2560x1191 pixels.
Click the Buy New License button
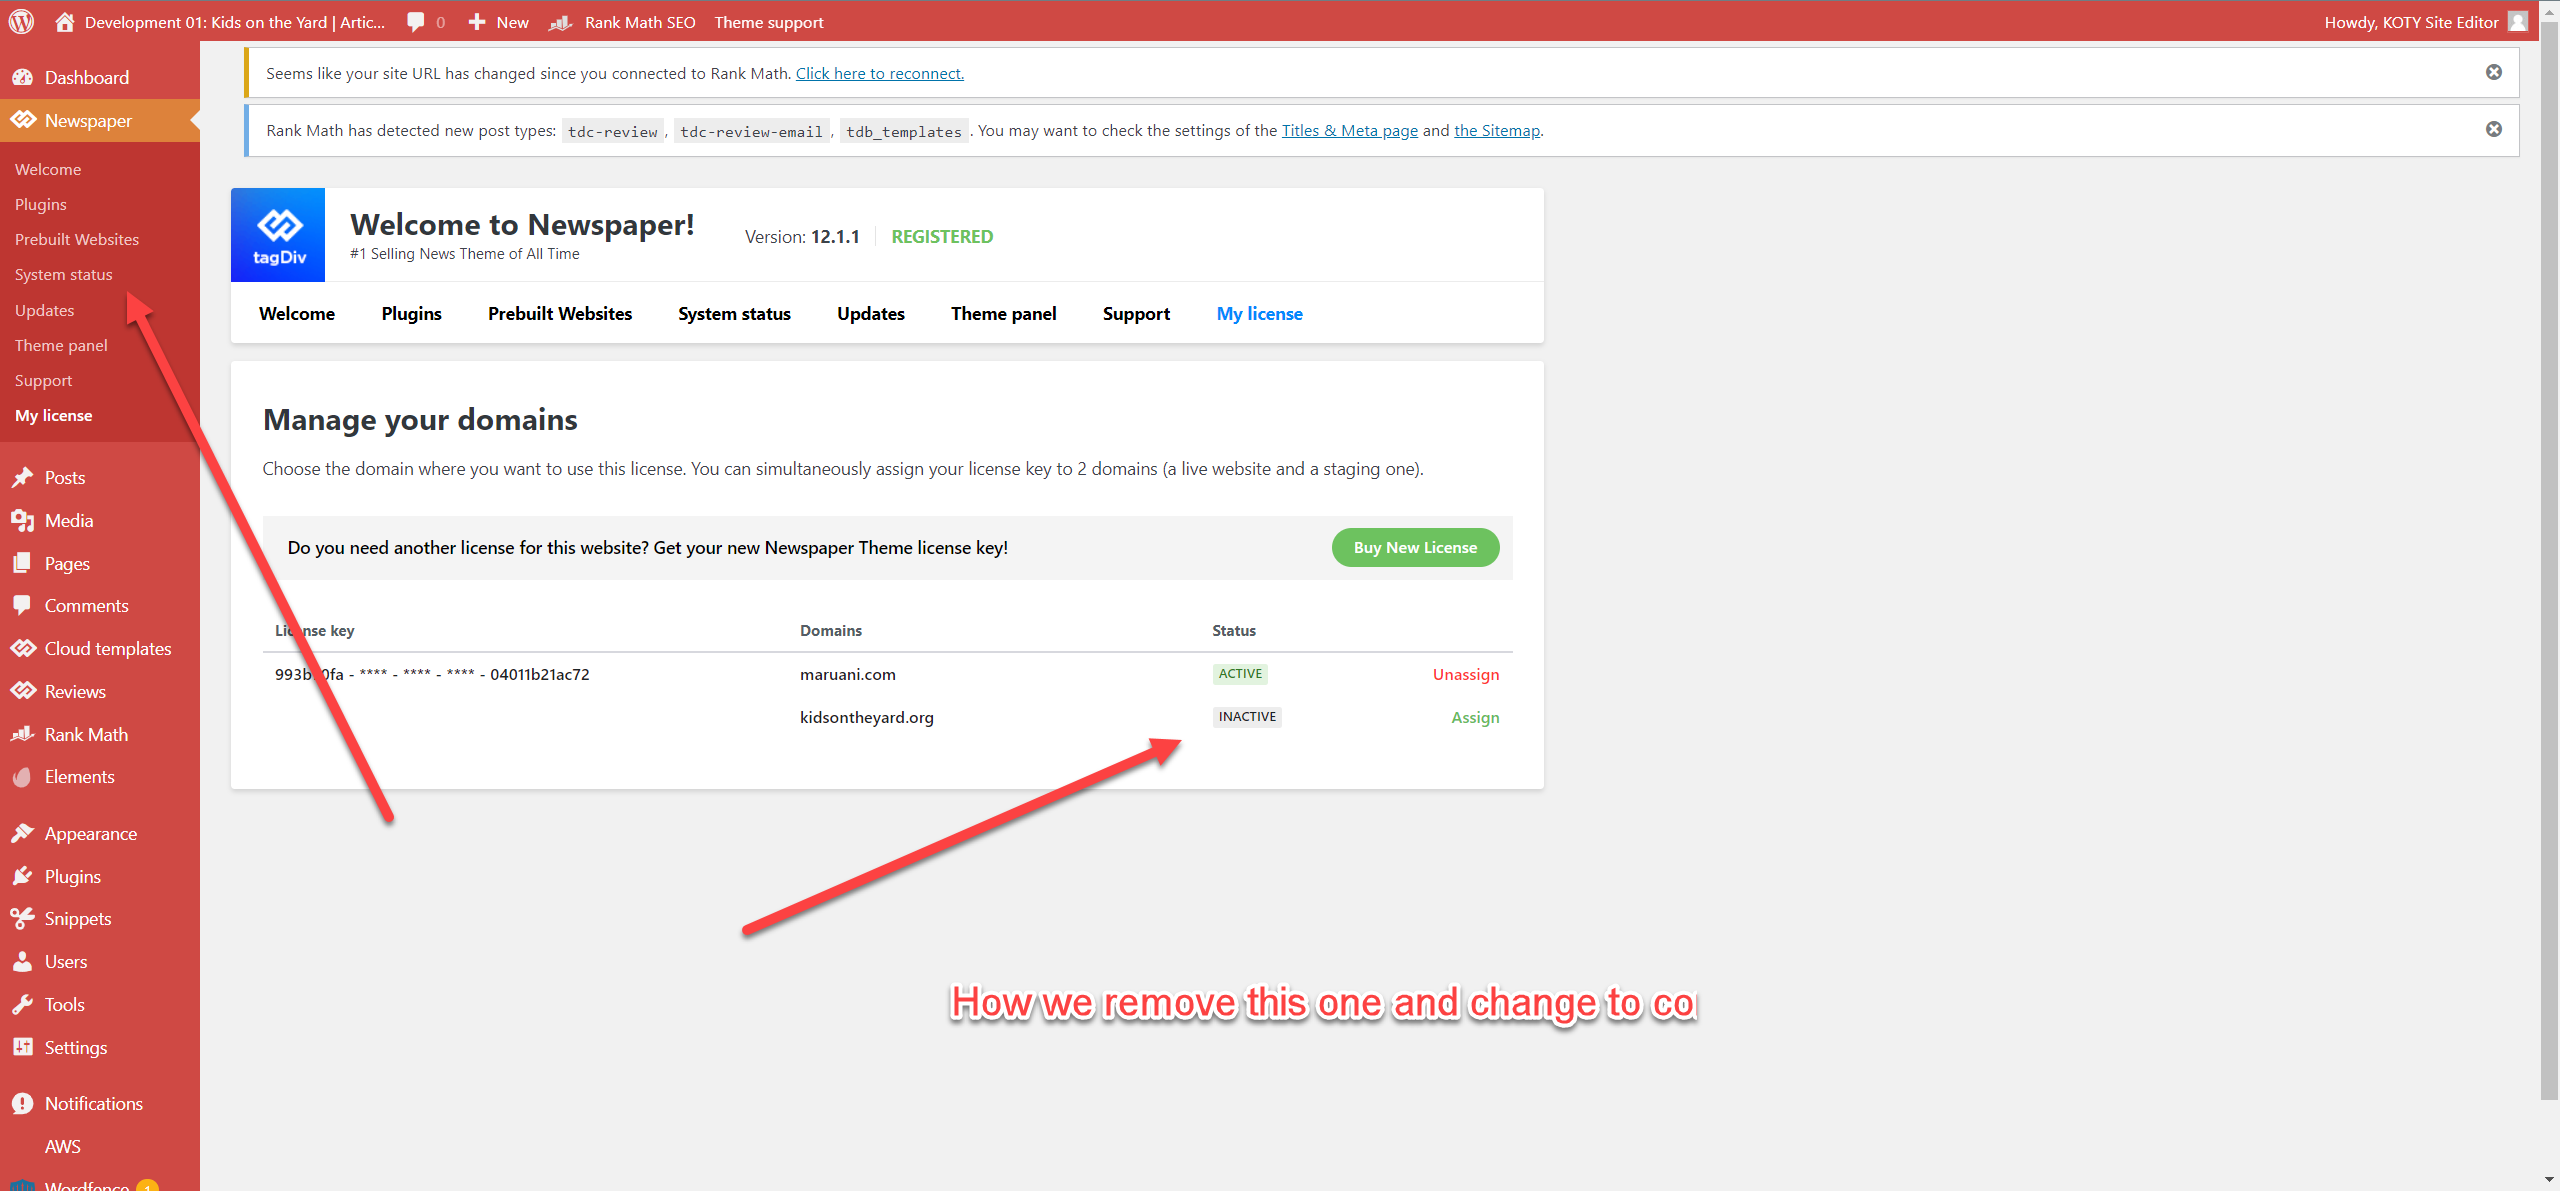(x=1415, y=547)
